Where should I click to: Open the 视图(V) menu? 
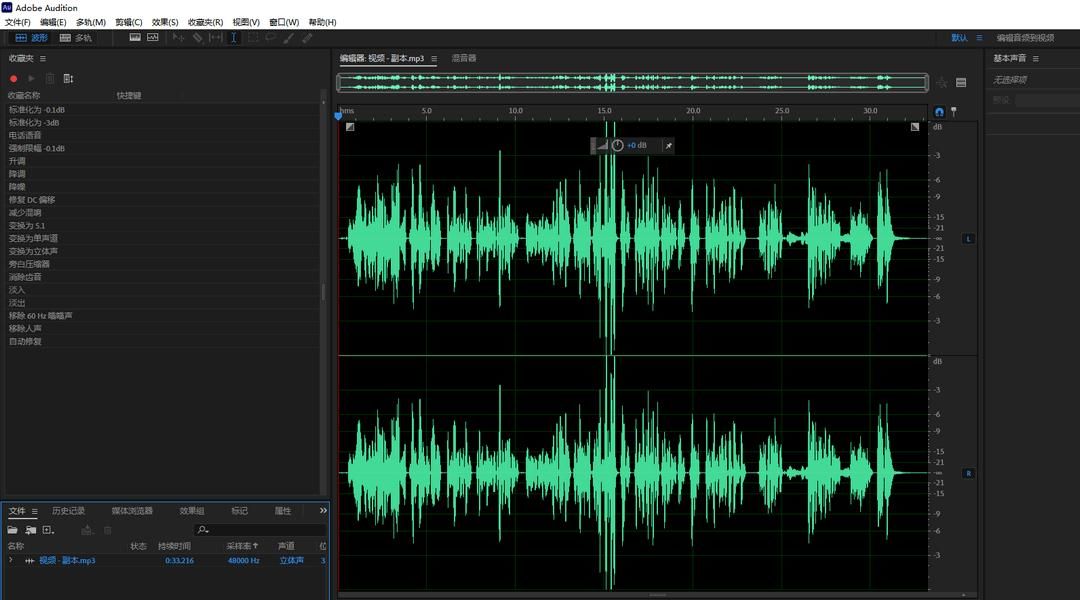[x=246, y=22]
